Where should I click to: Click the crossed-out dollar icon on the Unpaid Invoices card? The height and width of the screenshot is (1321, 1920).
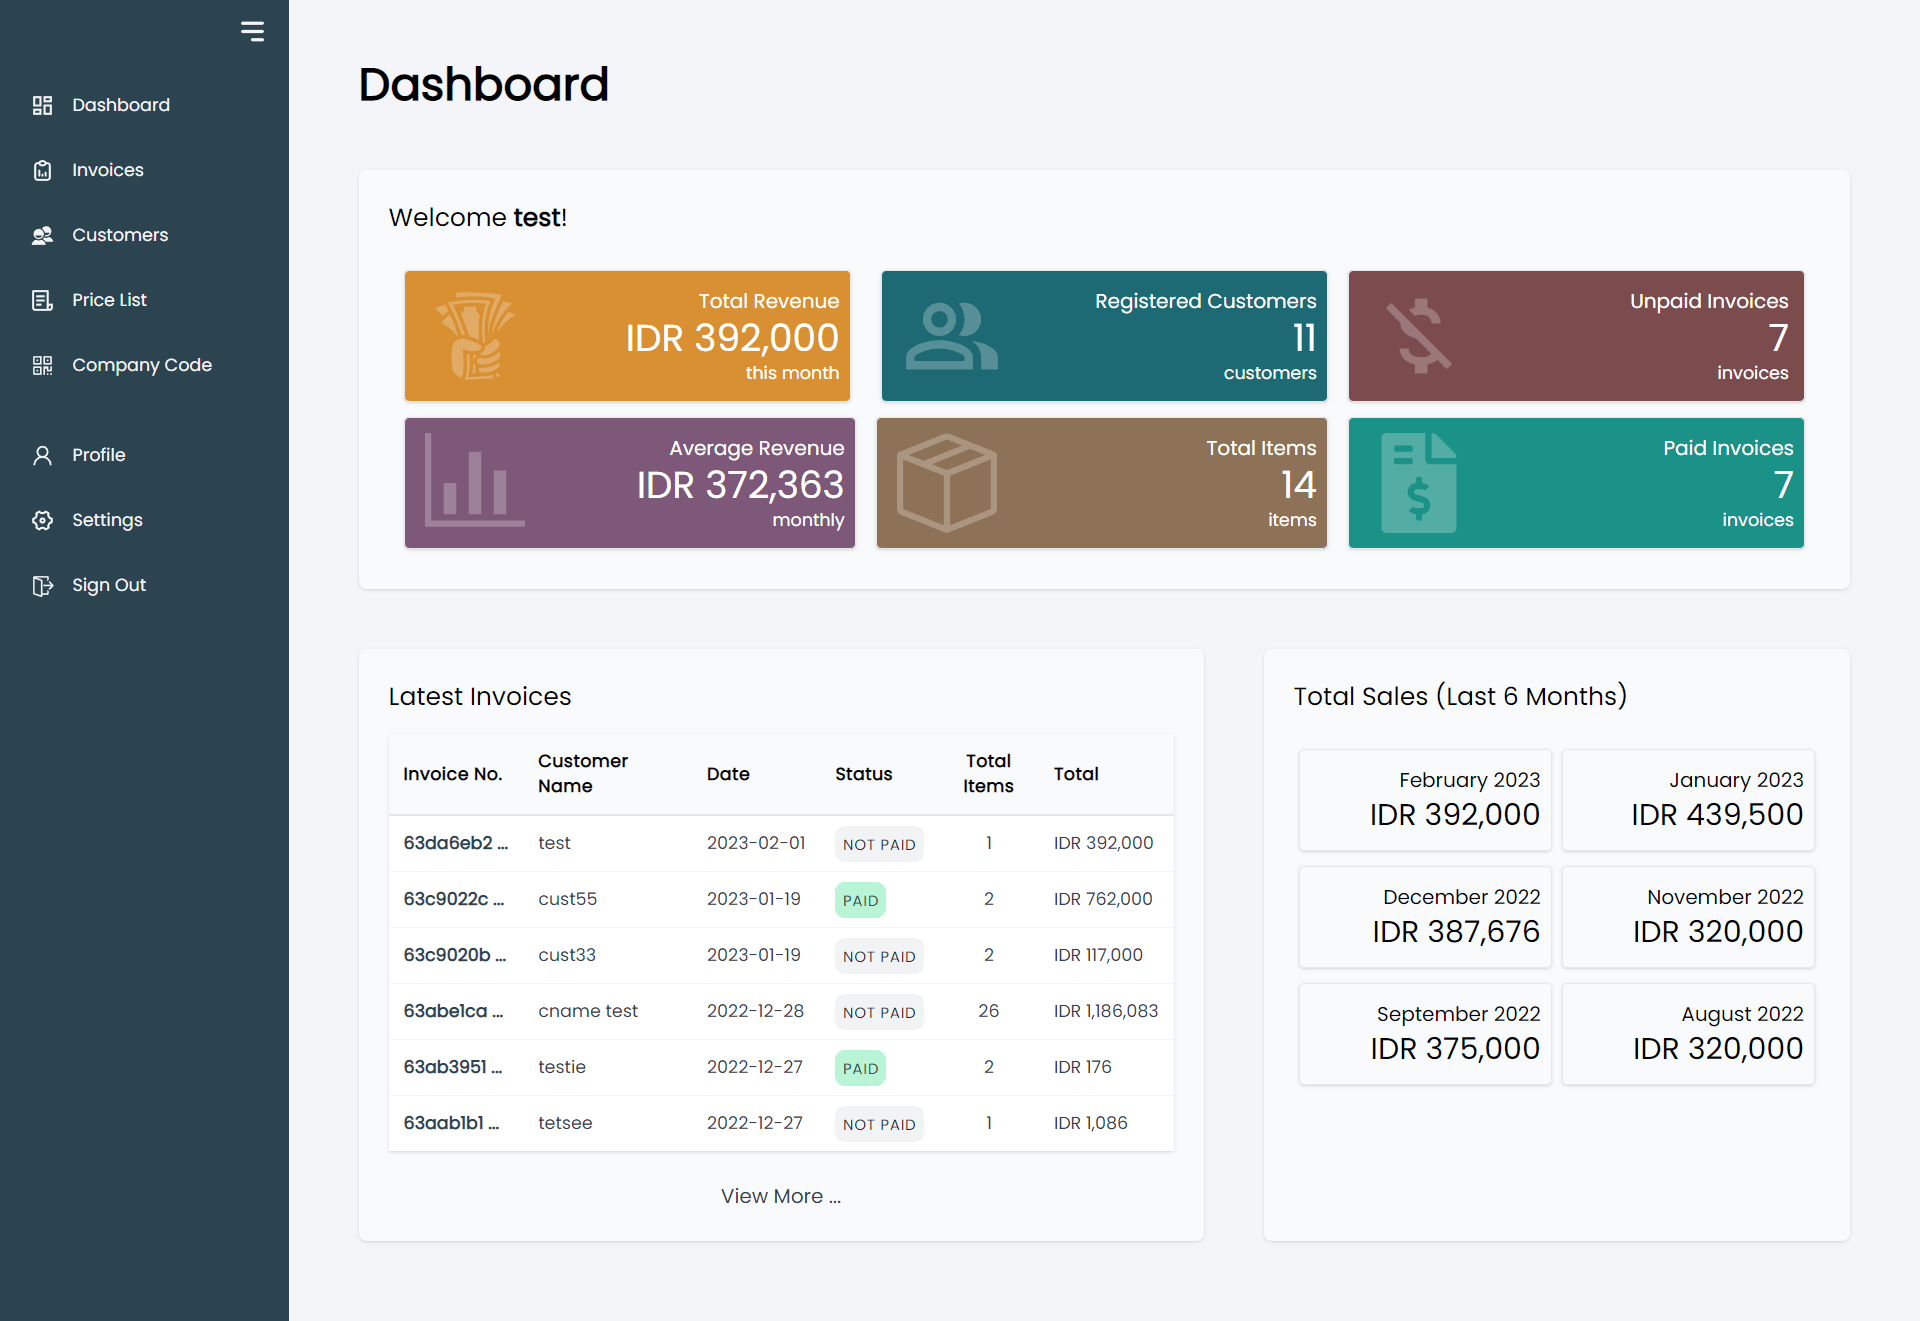pos(1419,336)
